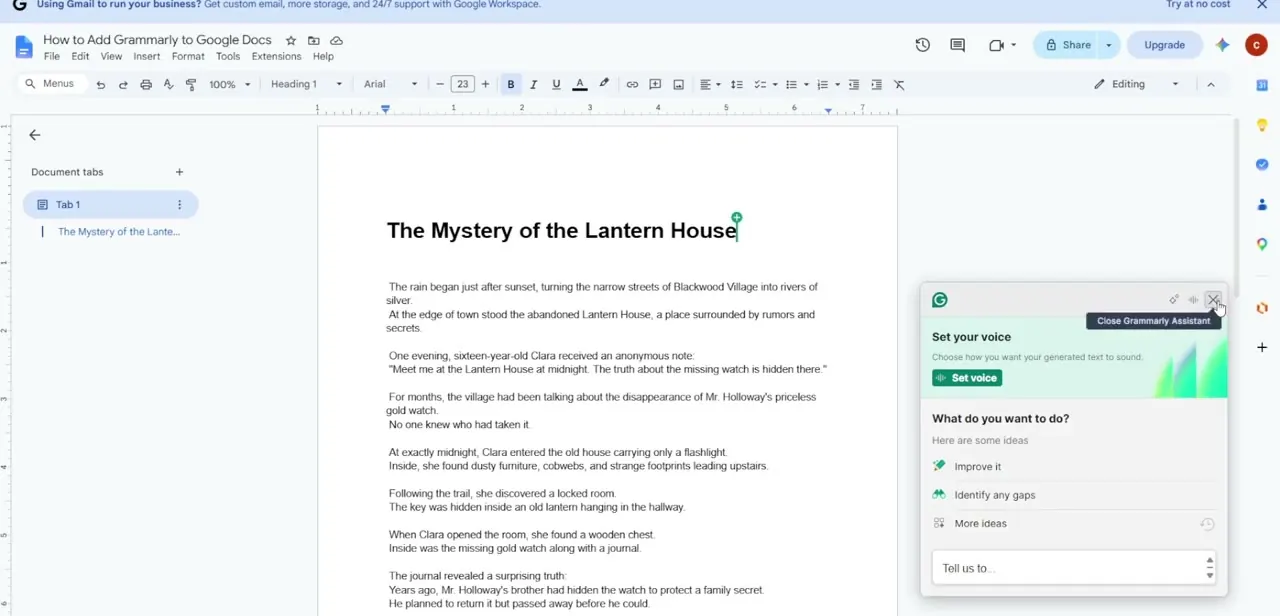The width and height of the screenshot is (1280, 616).
Task: Insert a link
Action: [632, 85]
